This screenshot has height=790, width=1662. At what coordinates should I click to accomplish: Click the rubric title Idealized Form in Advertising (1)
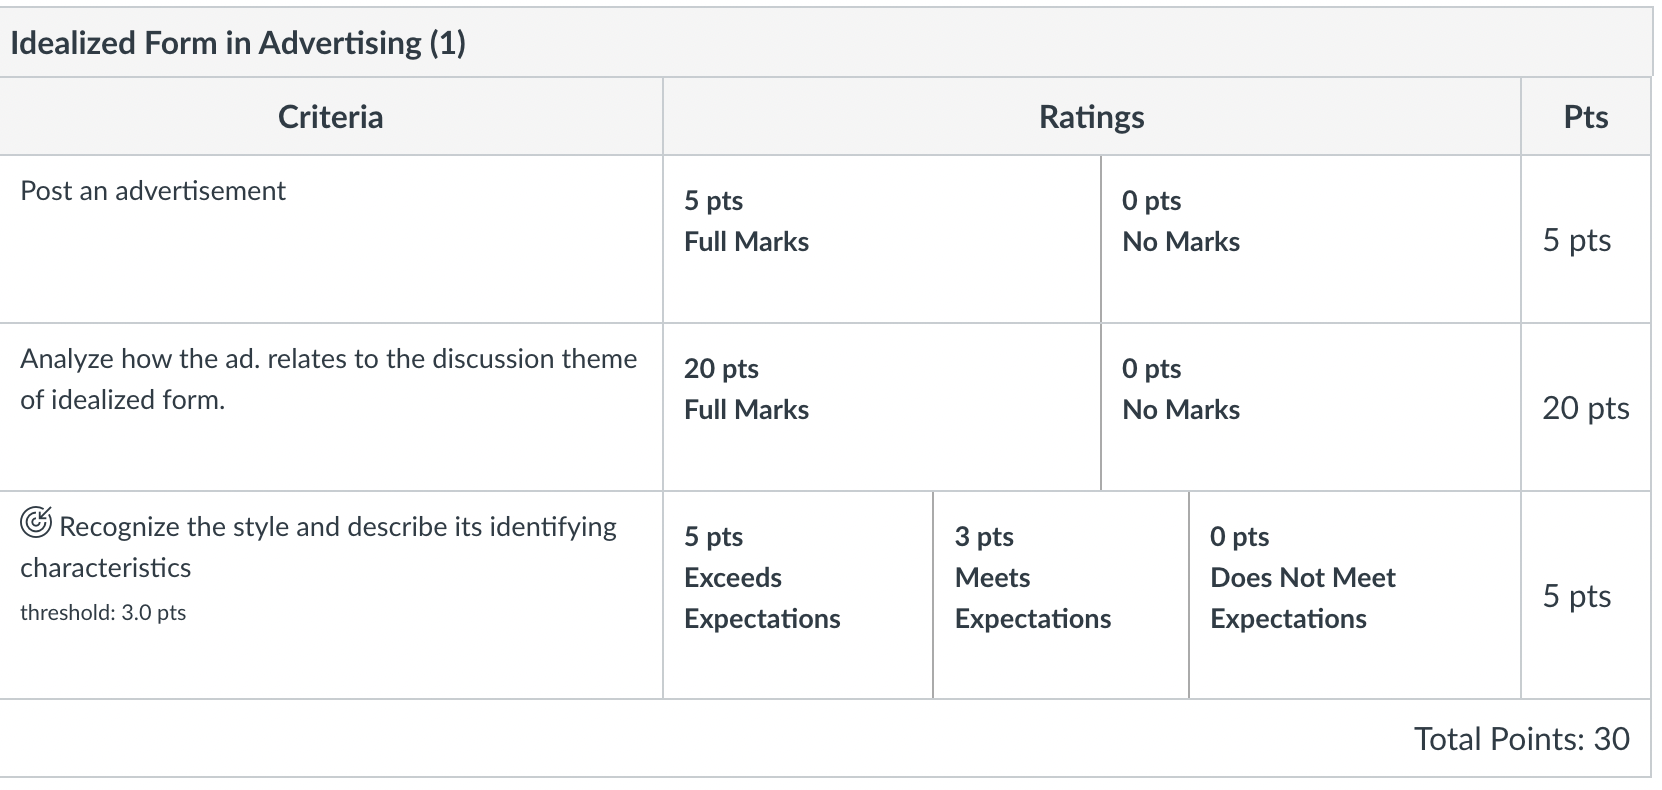[238, 42]
